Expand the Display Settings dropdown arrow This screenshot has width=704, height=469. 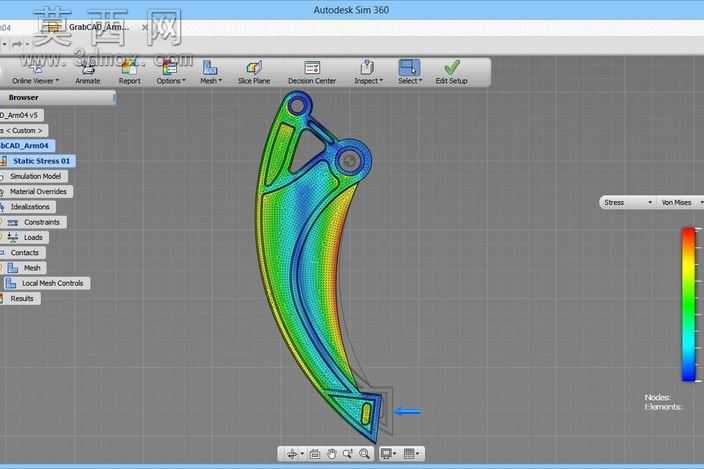(395, 454)
